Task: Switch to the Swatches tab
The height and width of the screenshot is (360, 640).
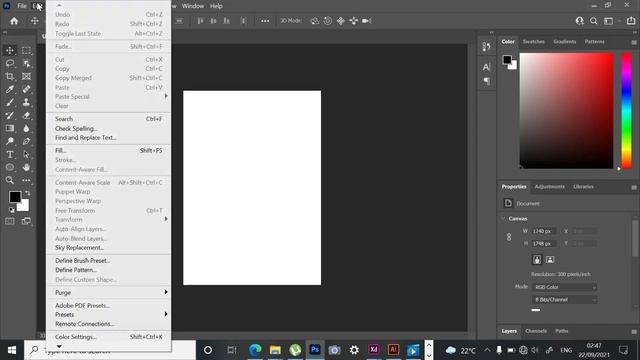Action: pos(533,42)
